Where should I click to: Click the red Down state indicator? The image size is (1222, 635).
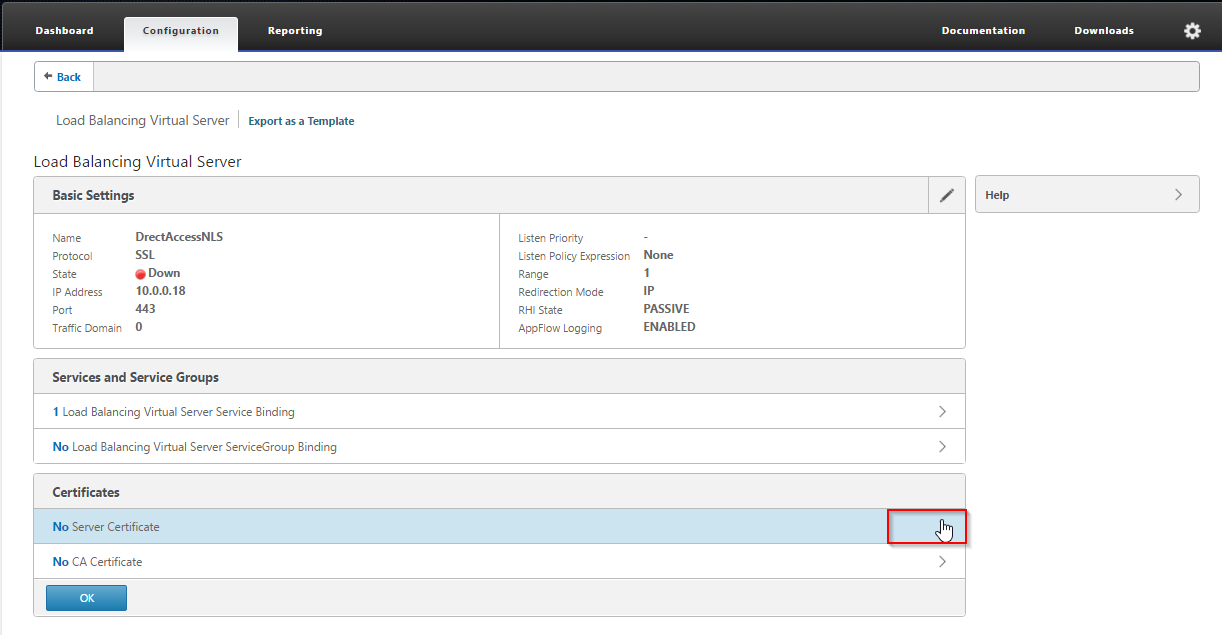141,274
